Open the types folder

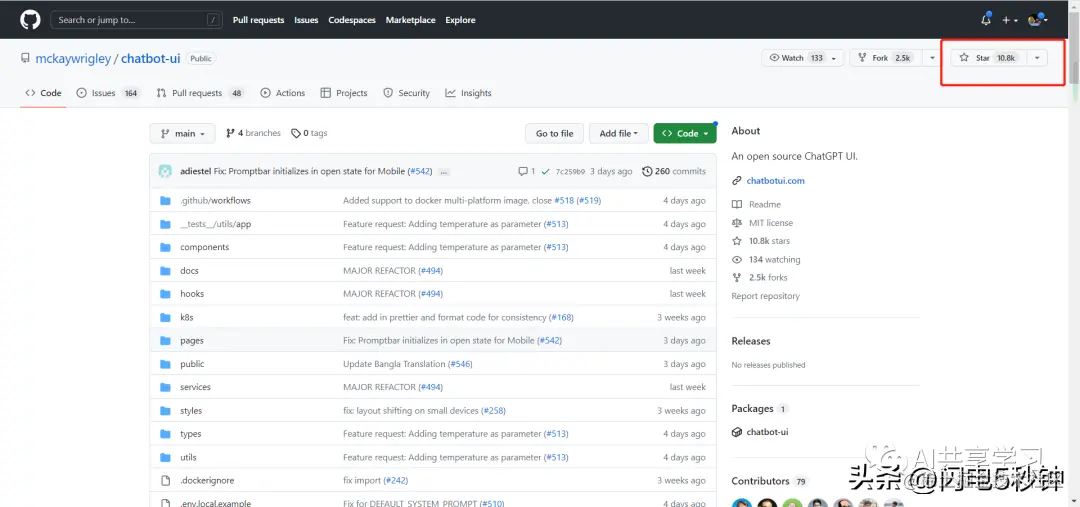pos(191,434)
